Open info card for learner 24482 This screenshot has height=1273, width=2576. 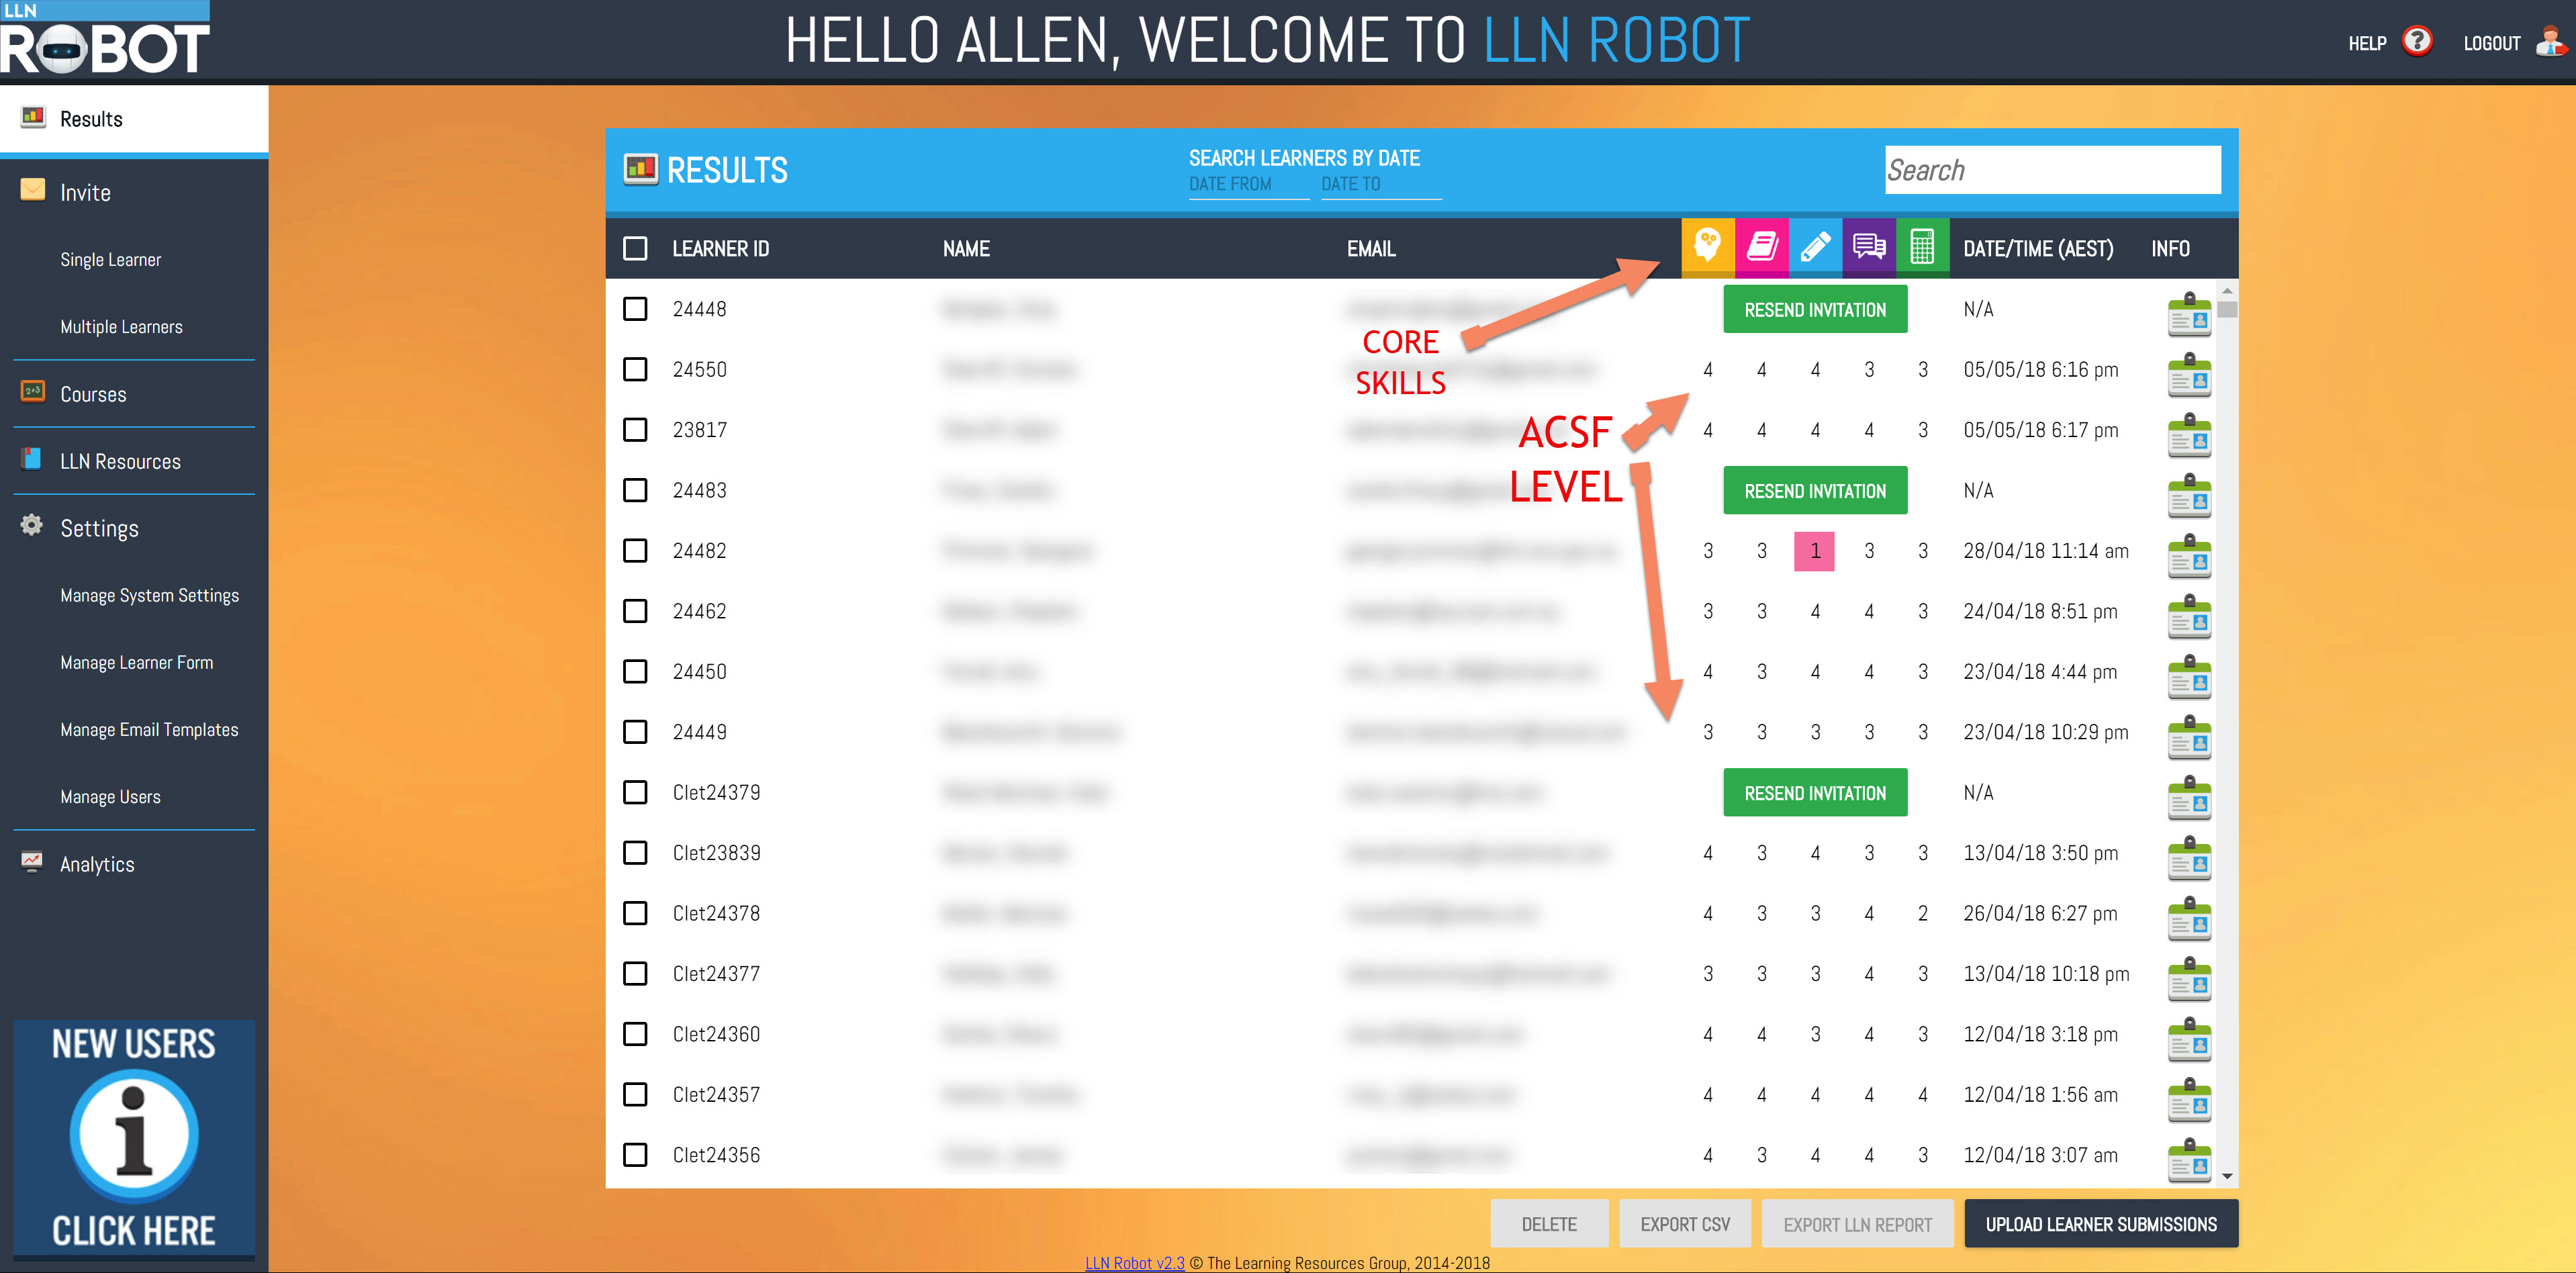pos(2189,555)
